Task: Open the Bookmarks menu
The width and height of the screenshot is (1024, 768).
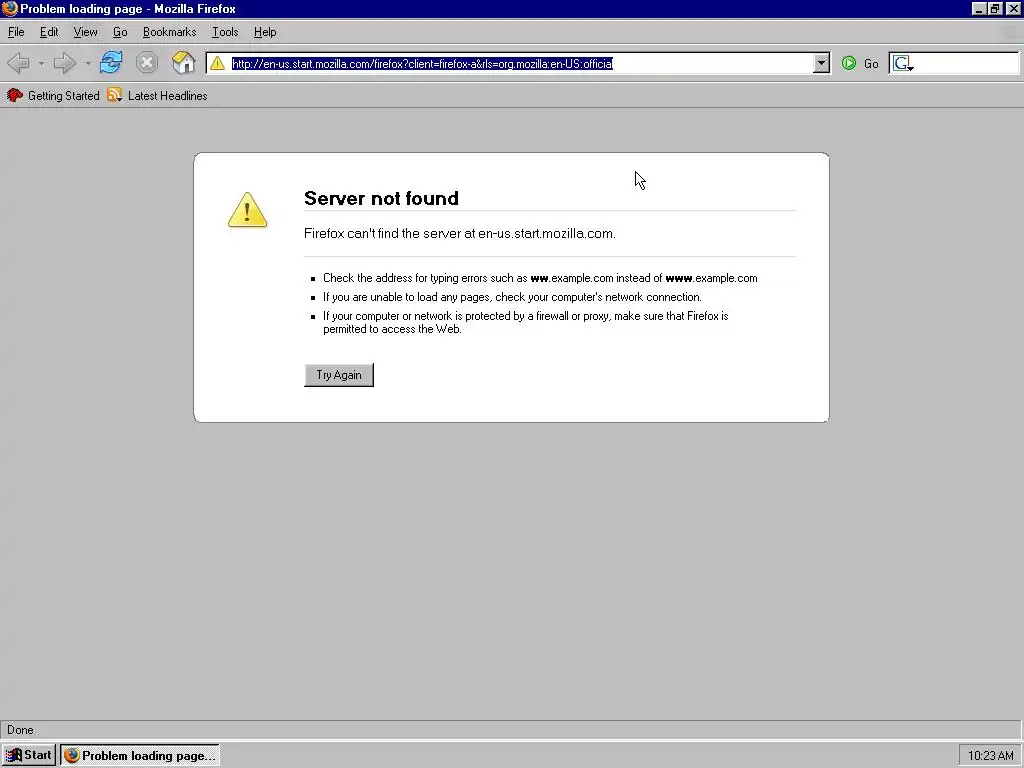Action: 170,32
